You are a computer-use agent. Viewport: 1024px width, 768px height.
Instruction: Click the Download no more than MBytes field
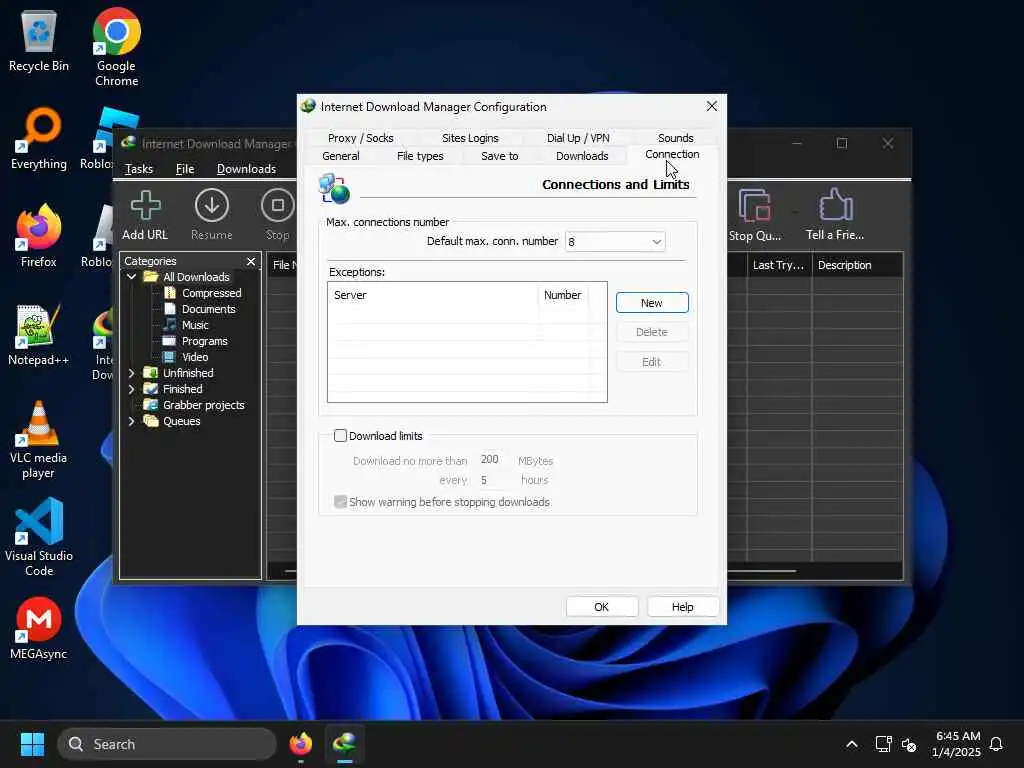[x=493, y=460]
